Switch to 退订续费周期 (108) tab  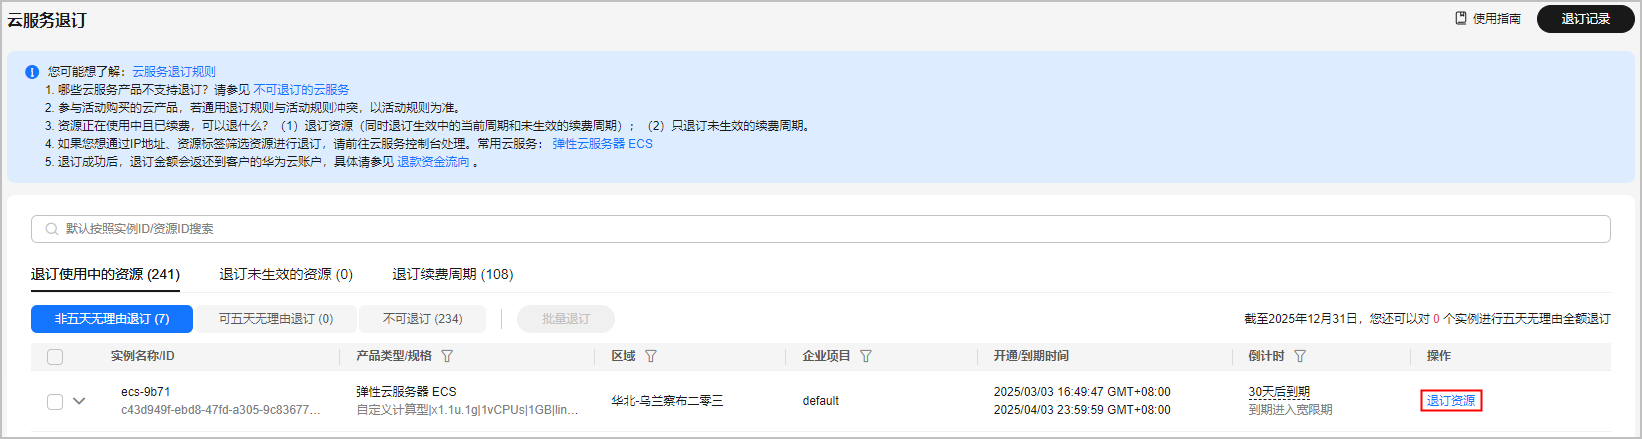pyautogui.click(x=453, y=274)
